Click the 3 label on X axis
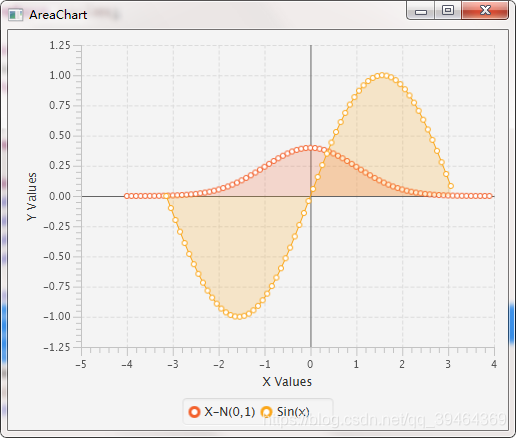Viewport: 516px width, 438px height. [x=448, y=364]
